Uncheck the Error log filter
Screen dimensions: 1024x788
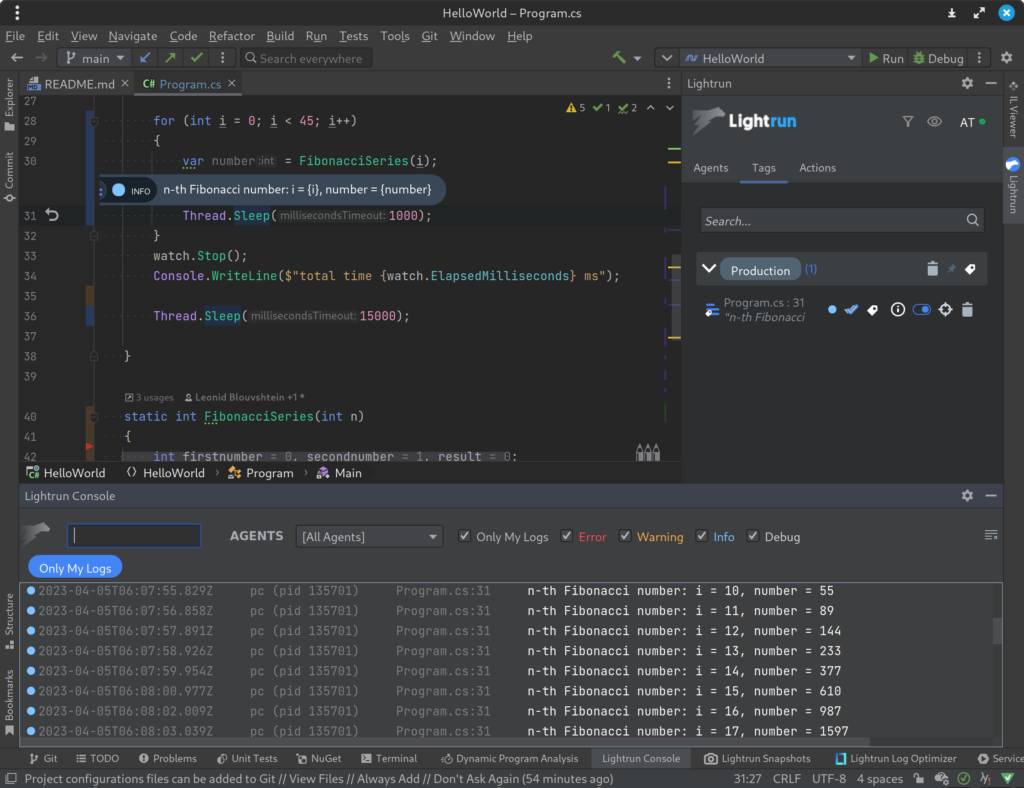click(566, 536)
